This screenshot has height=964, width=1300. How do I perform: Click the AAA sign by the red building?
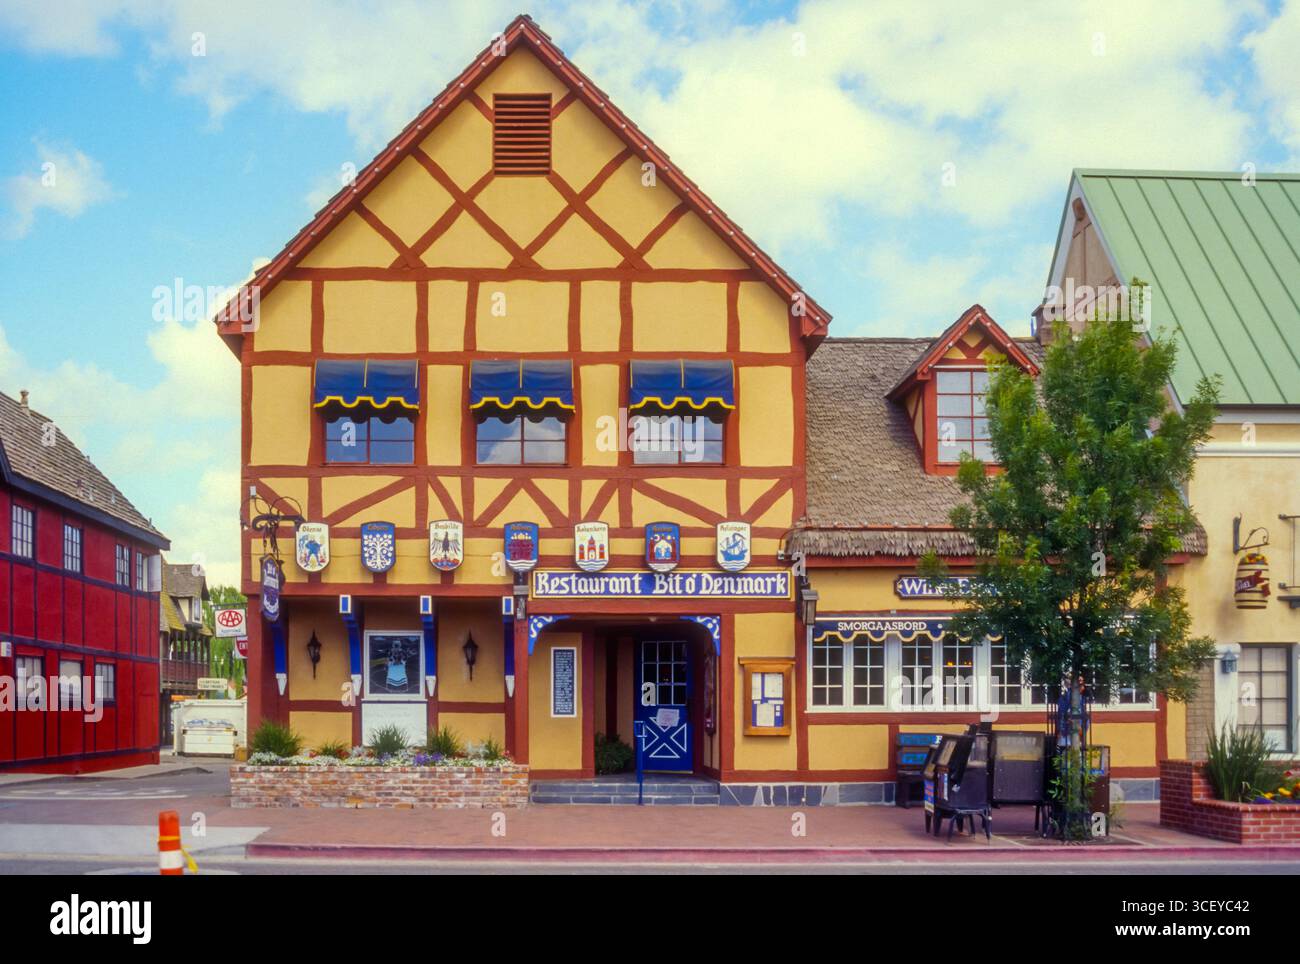click(x=230, y=622)
